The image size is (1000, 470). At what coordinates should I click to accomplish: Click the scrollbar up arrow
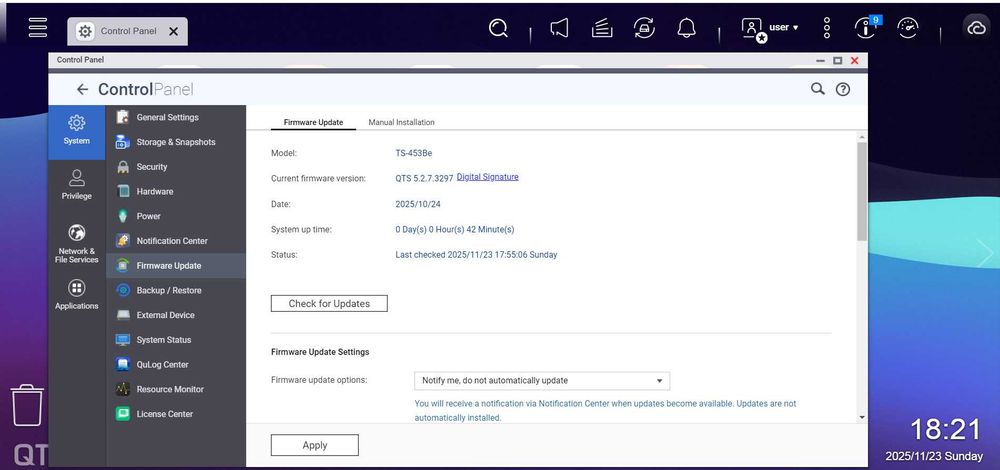(862, 136)
